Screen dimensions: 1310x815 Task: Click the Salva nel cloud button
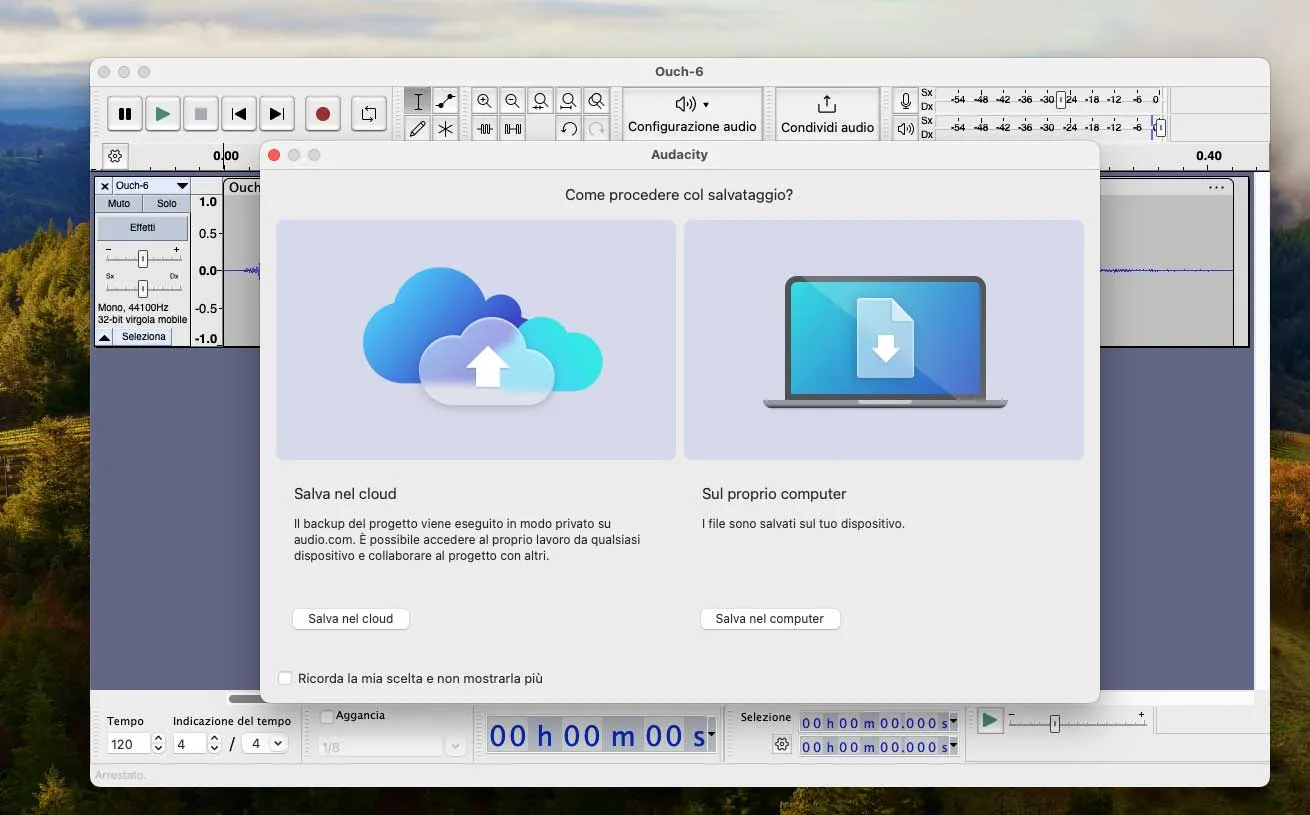pyautogui.click(x=350, y=619)
